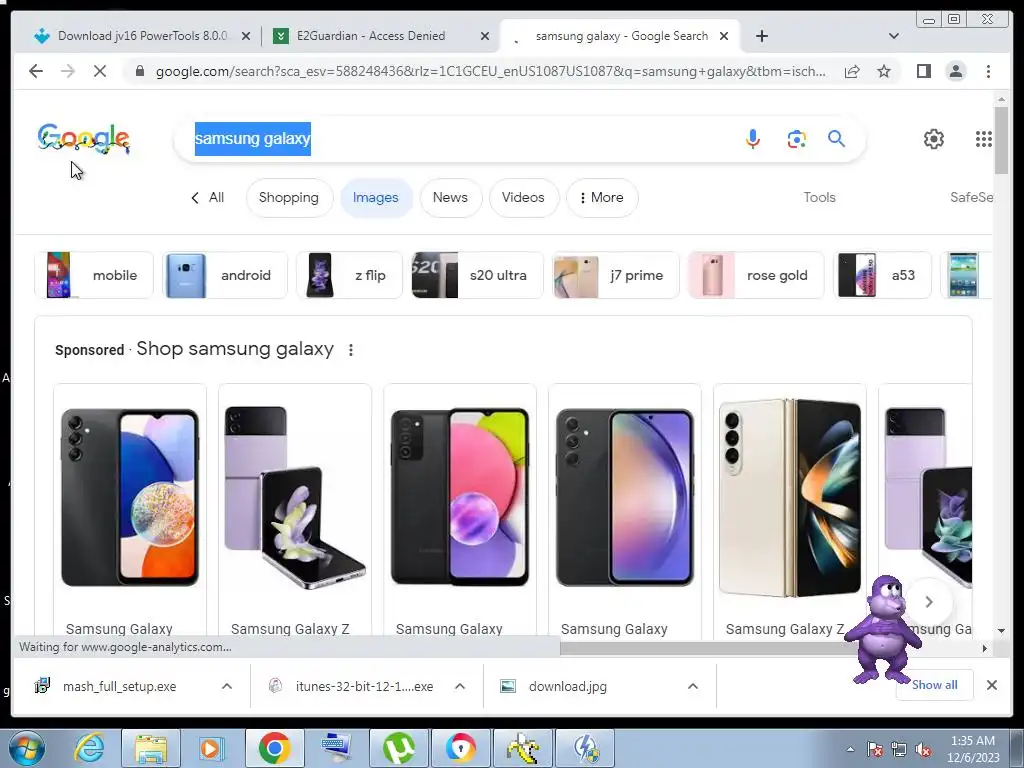Close the downloads bar
1024x768 pixels.
point(991,685)
